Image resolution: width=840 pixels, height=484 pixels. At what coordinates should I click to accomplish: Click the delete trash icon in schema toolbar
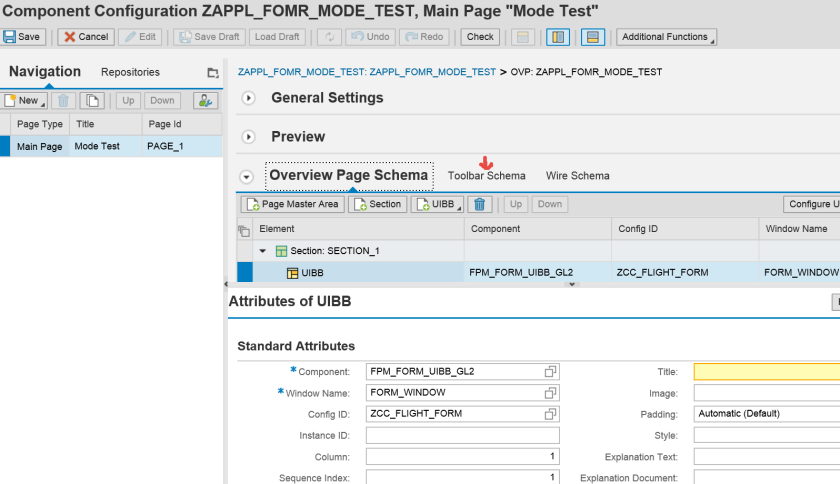point(480,204)
